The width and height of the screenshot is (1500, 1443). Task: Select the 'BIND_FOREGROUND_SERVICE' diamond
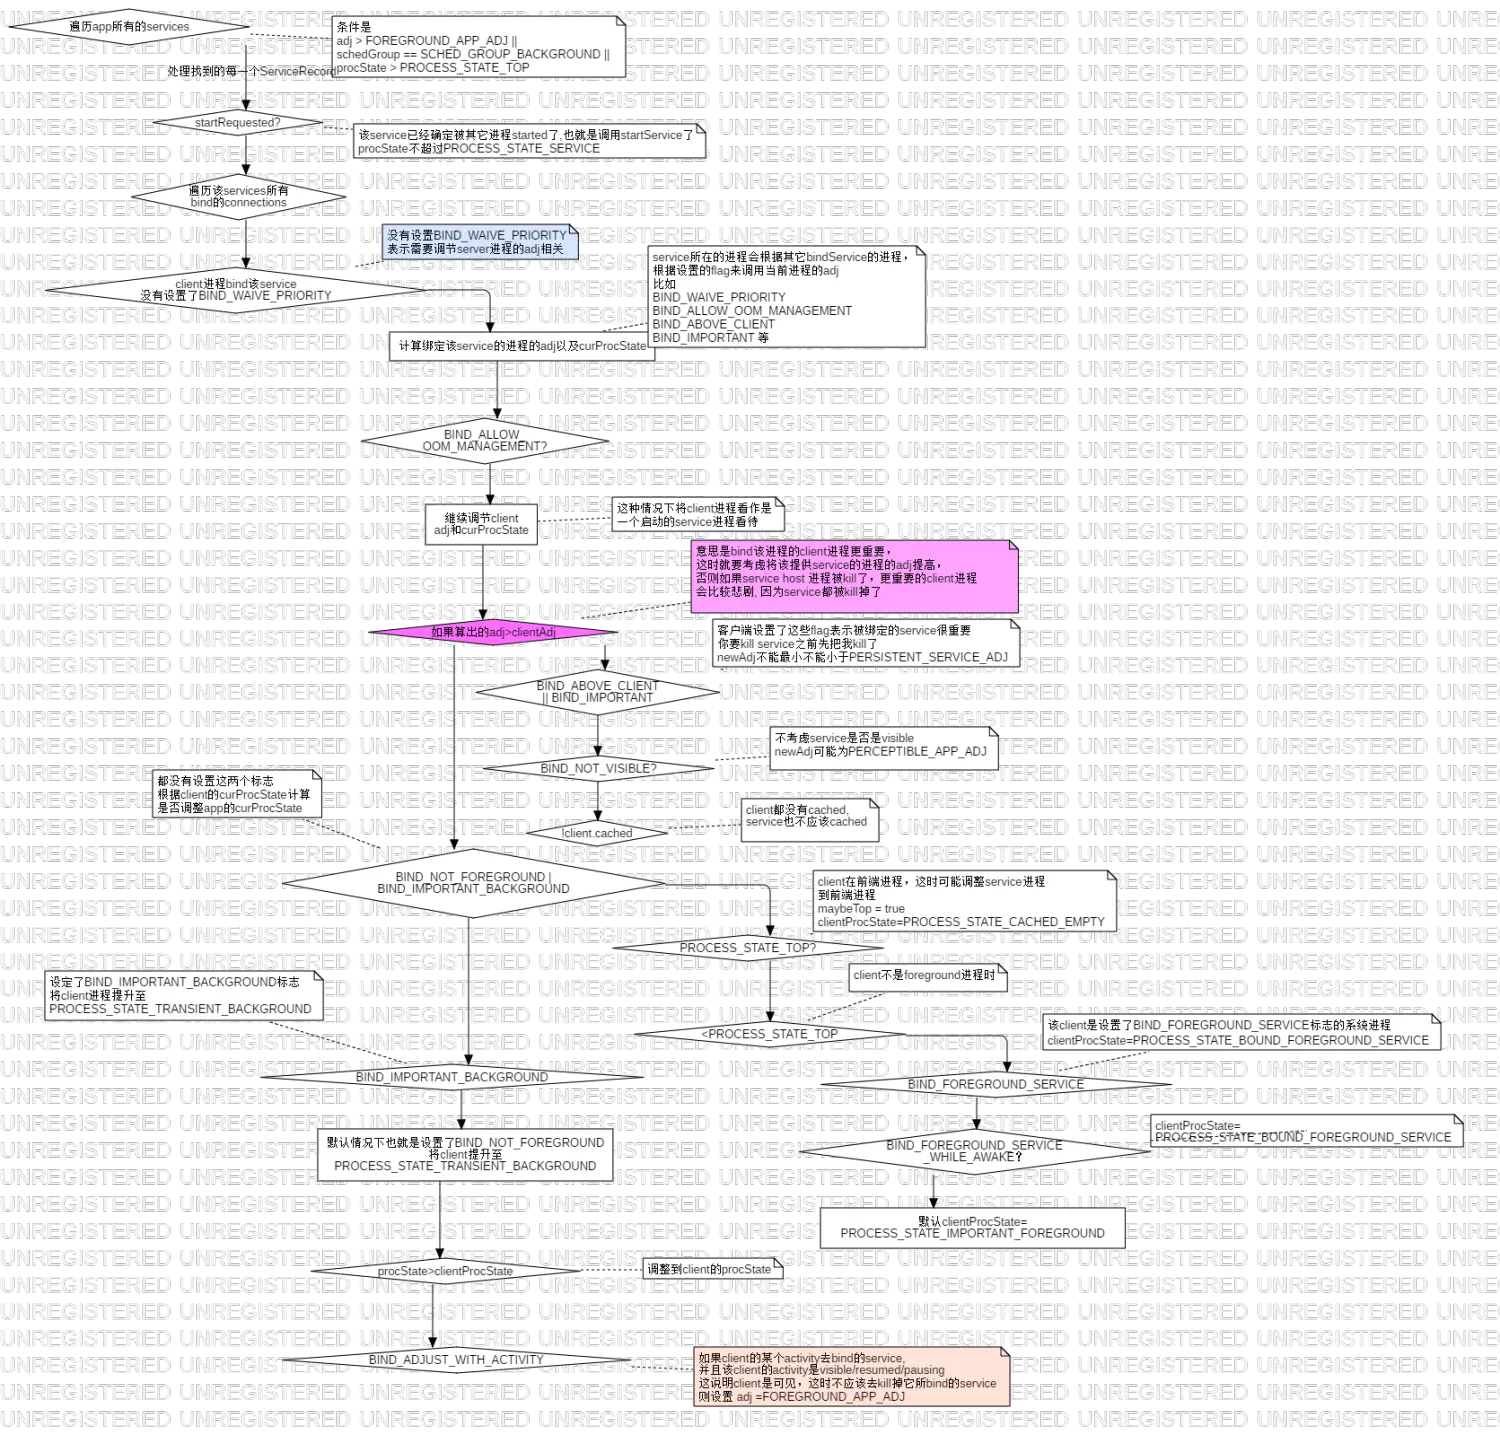[x=996, y=1084]
